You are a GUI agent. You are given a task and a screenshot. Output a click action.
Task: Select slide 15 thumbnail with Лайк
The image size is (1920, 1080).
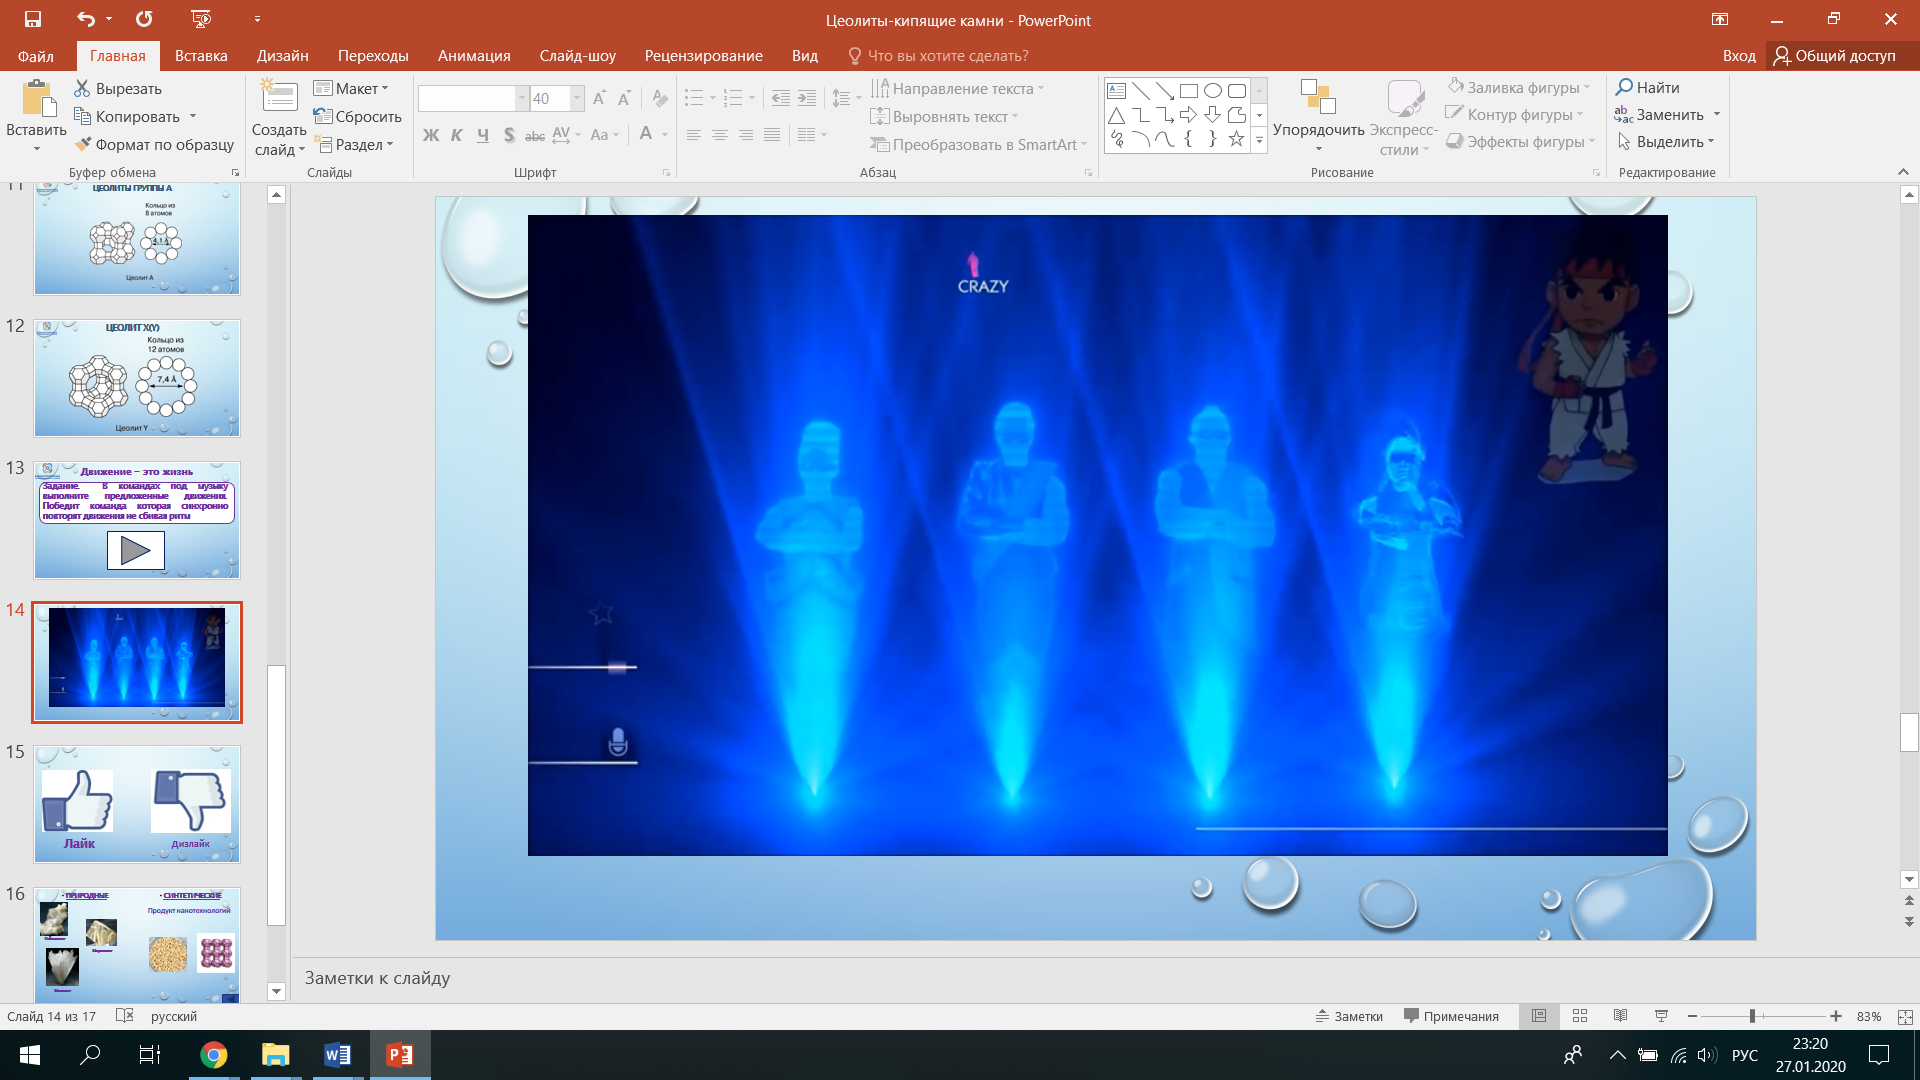[137, 804]
